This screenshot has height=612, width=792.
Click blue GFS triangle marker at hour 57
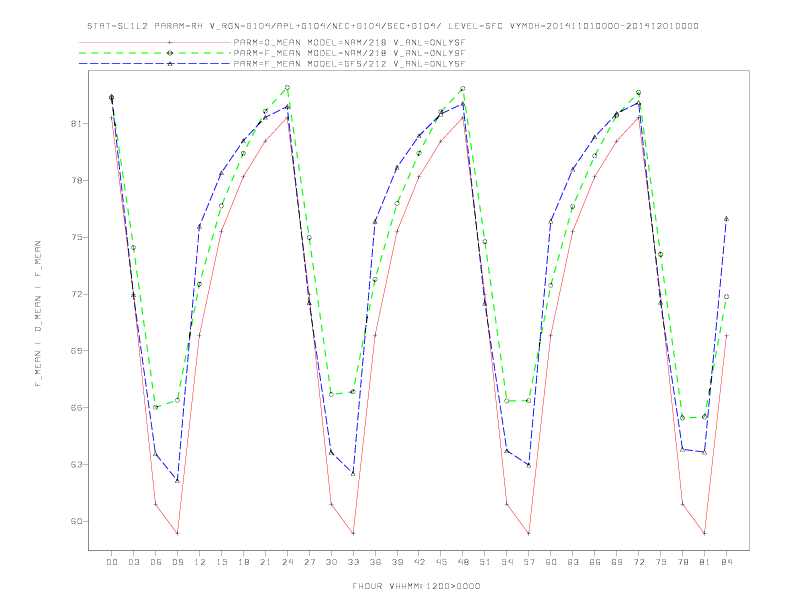tap(529, 466)
